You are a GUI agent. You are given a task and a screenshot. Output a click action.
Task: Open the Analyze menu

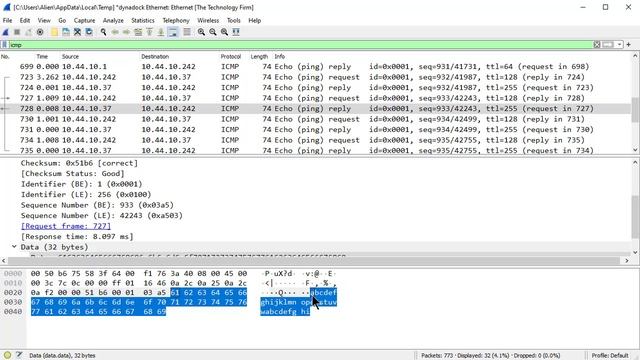point(113,20)
